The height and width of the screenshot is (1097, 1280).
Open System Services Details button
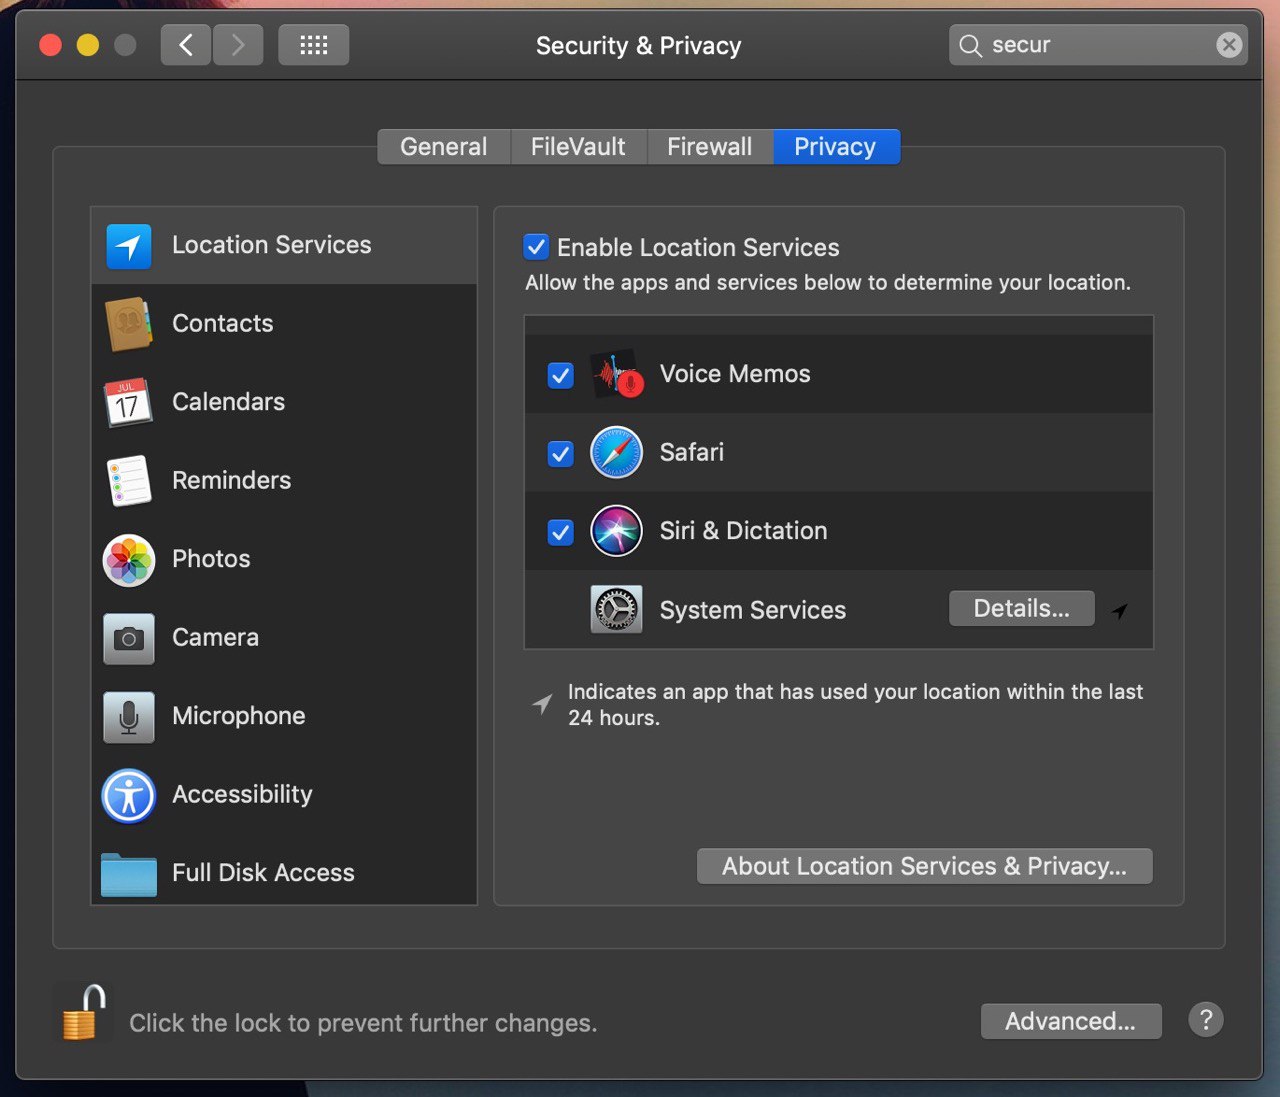point(1022,609)
